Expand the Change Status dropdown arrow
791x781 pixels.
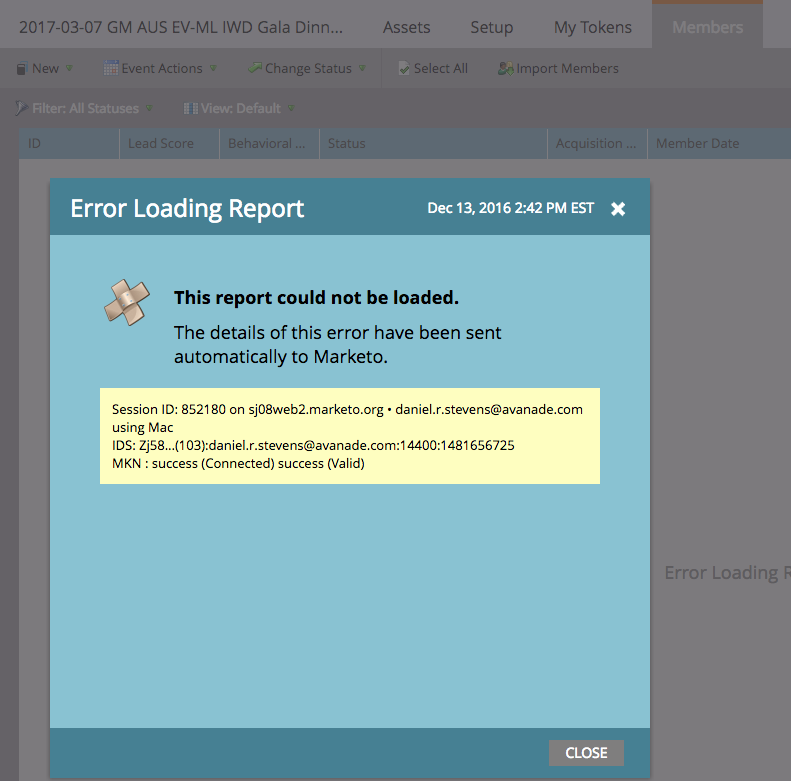pos(362,68)
